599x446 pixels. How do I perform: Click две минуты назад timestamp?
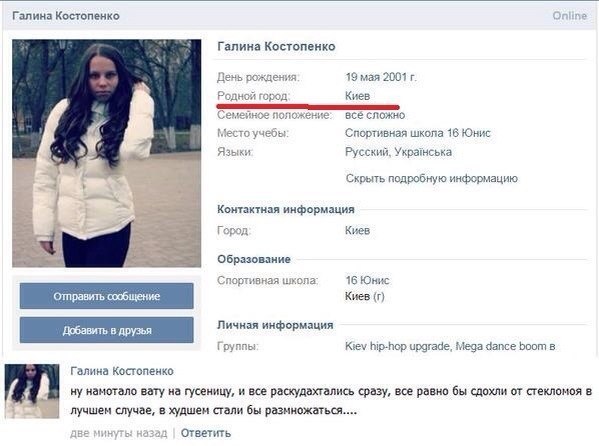coord(119,433)
